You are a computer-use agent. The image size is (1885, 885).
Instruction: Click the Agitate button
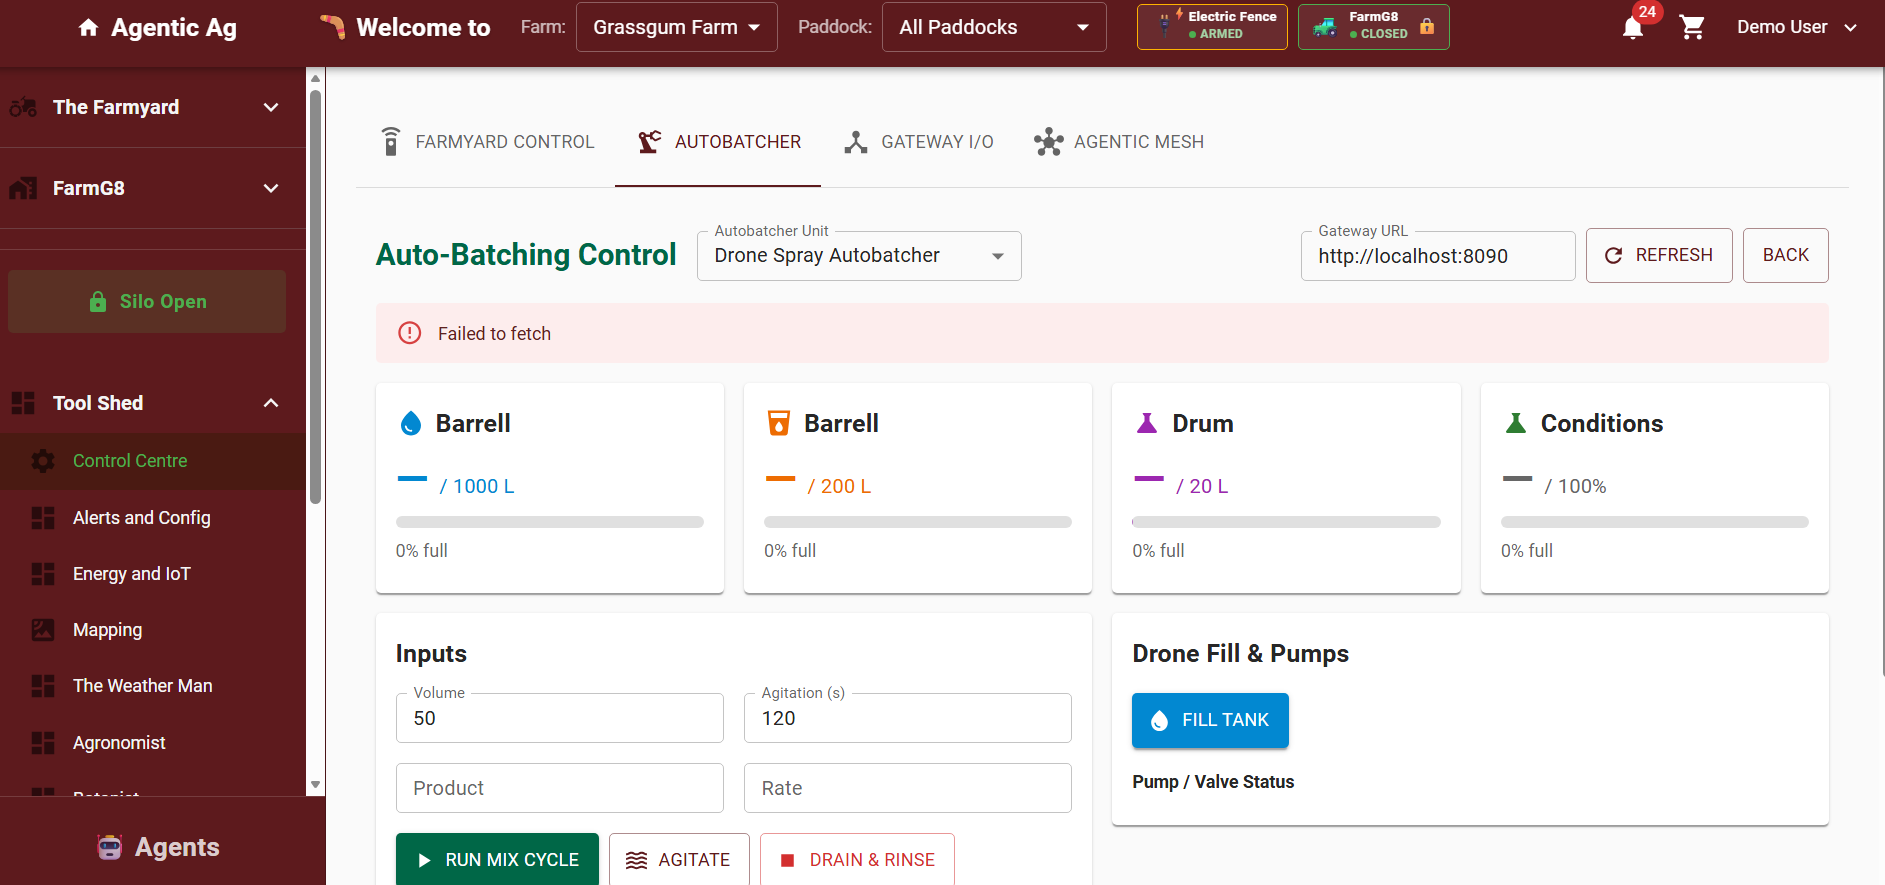pyautogui.click(x=679, y=859)
